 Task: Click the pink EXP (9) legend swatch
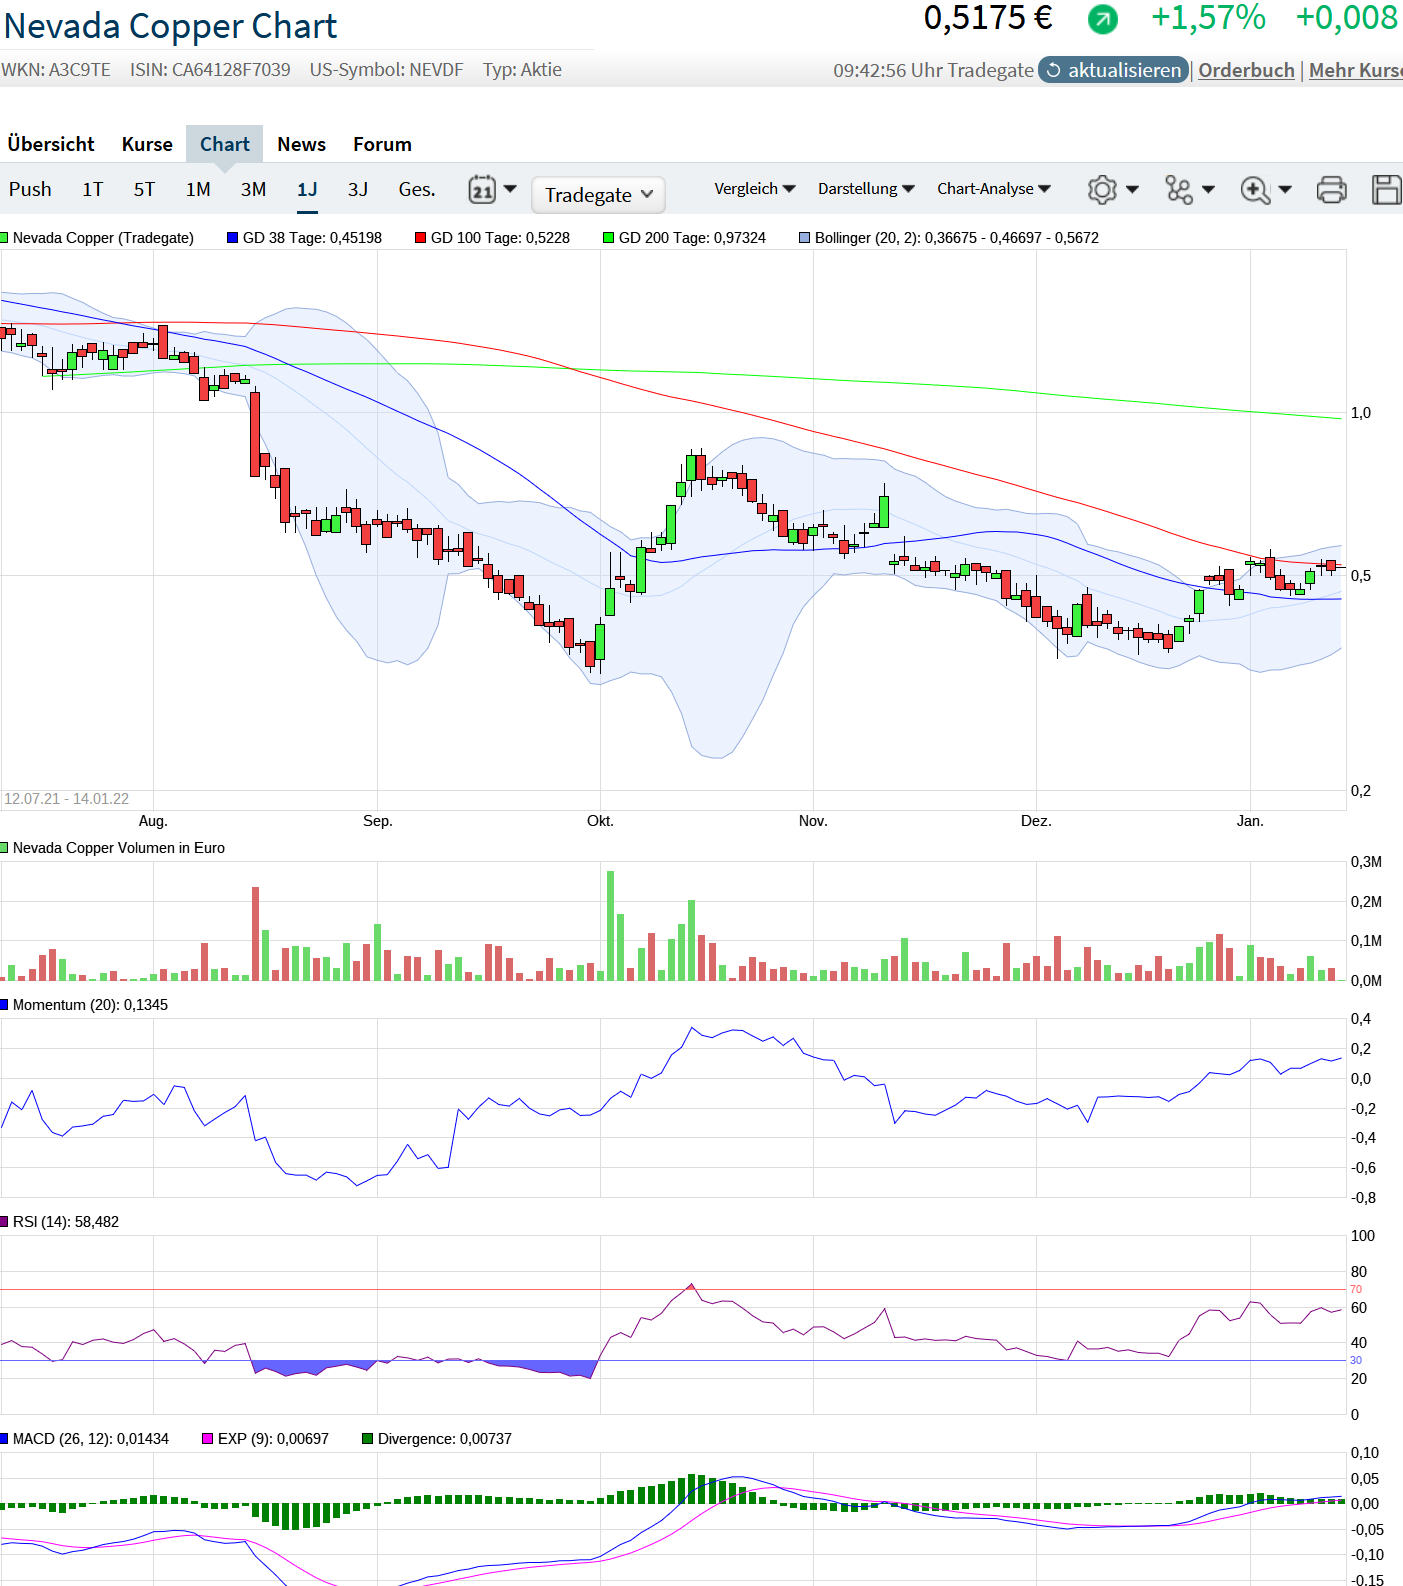point(207,1439)
